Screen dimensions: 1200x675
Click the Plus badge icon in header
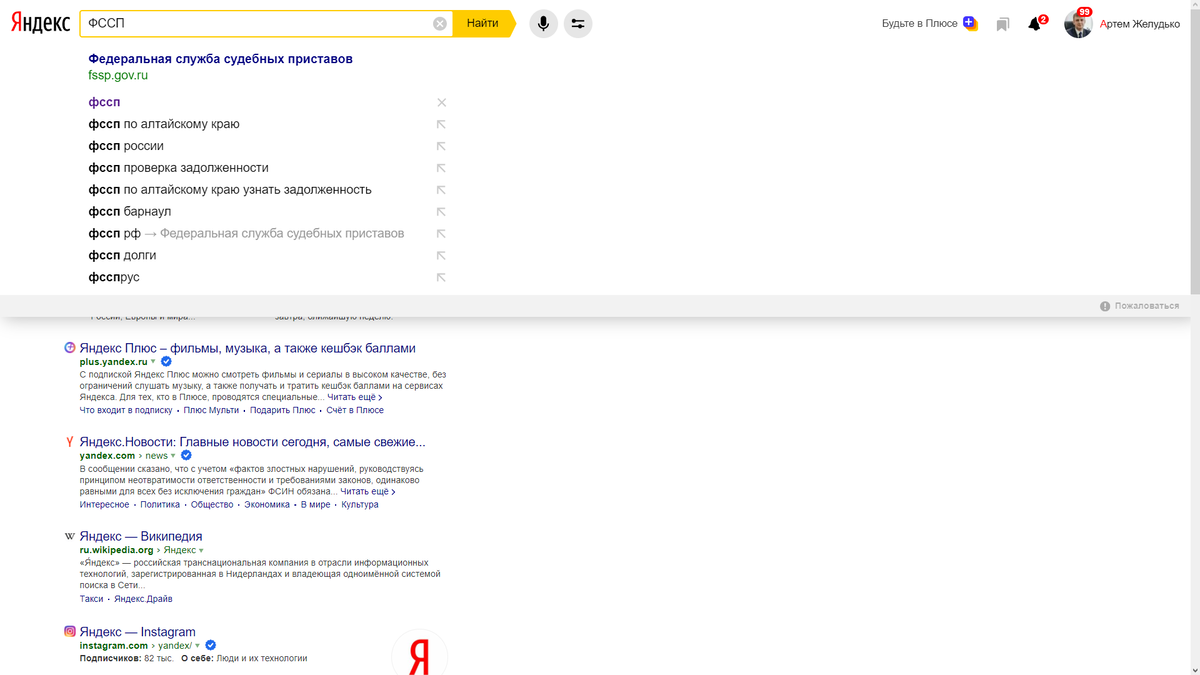(970, 23)
